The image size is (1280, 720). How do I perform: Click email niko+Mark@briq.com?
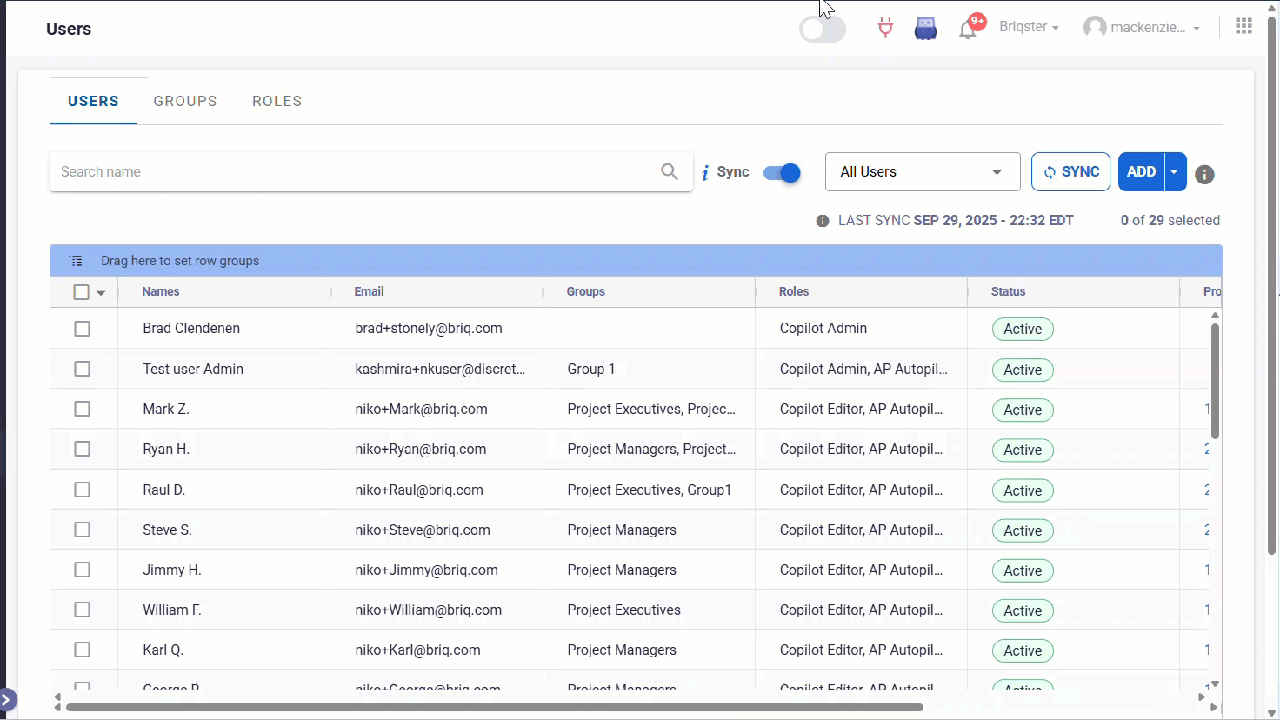(421, 409)
